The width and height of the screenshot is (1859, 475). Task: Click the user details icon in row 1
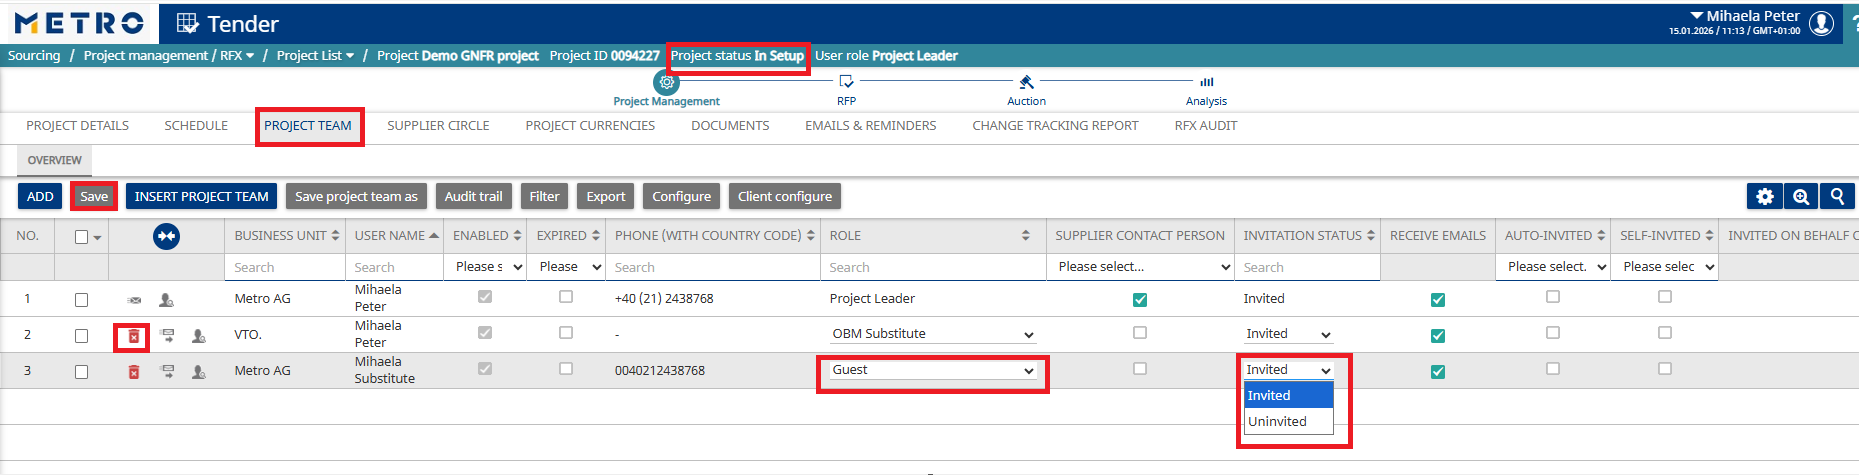[x=166, y=299]
